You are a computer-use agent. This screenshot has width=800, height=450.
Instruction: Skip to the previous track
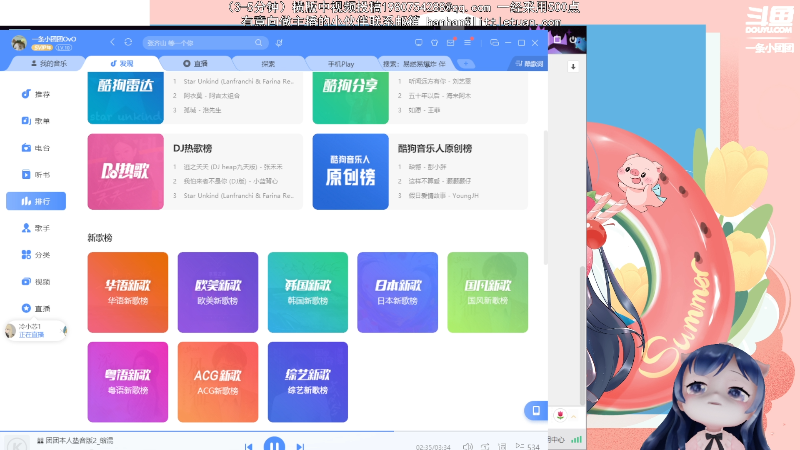pos(248,446)
